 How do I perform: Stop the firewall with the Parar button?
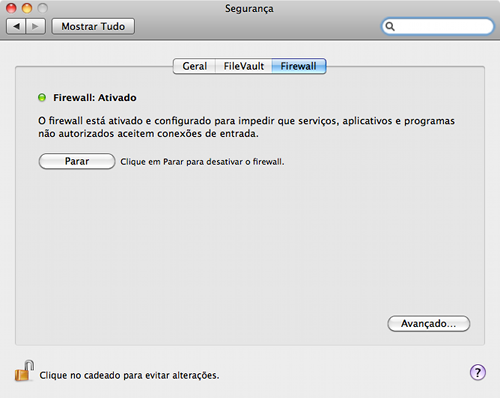pyautogui.click(x=77, y=161)
